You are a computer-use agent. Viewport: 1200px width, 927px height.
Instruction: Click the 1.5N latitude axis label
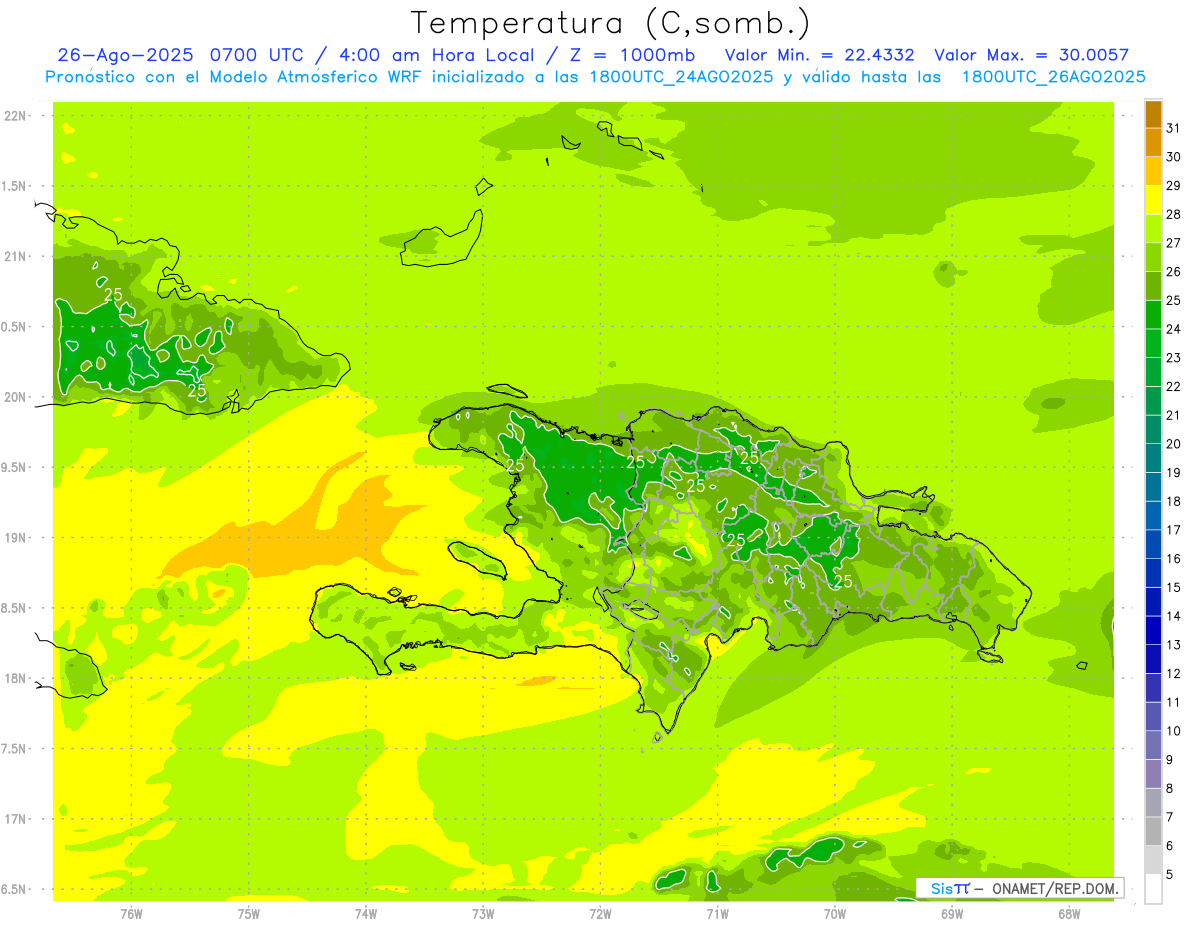(x=16, y=186)
